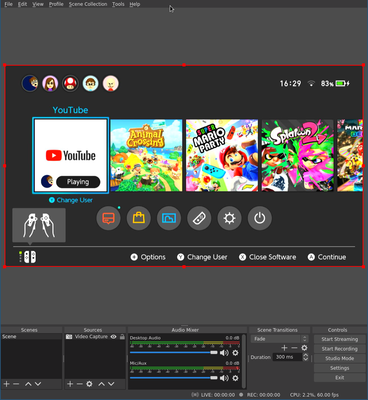368x400 pixels.
Task: Remove the selected source with the minus icon
Action: (x=79, y=384)
